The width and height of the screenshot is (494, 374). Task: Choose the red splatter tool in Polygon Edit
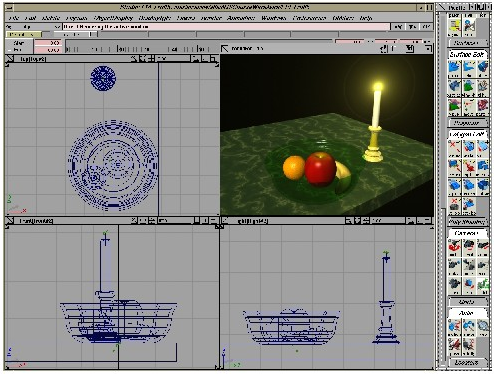(x=468, y=168)
